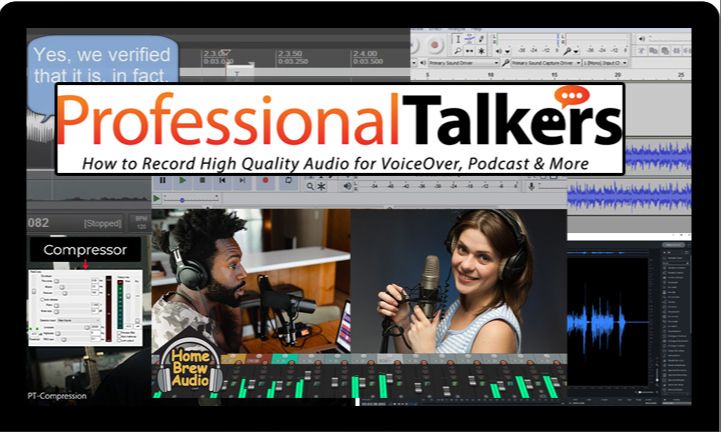
Task: Click the Play-at-speed green arrow
Action: [x=156, y=198]
